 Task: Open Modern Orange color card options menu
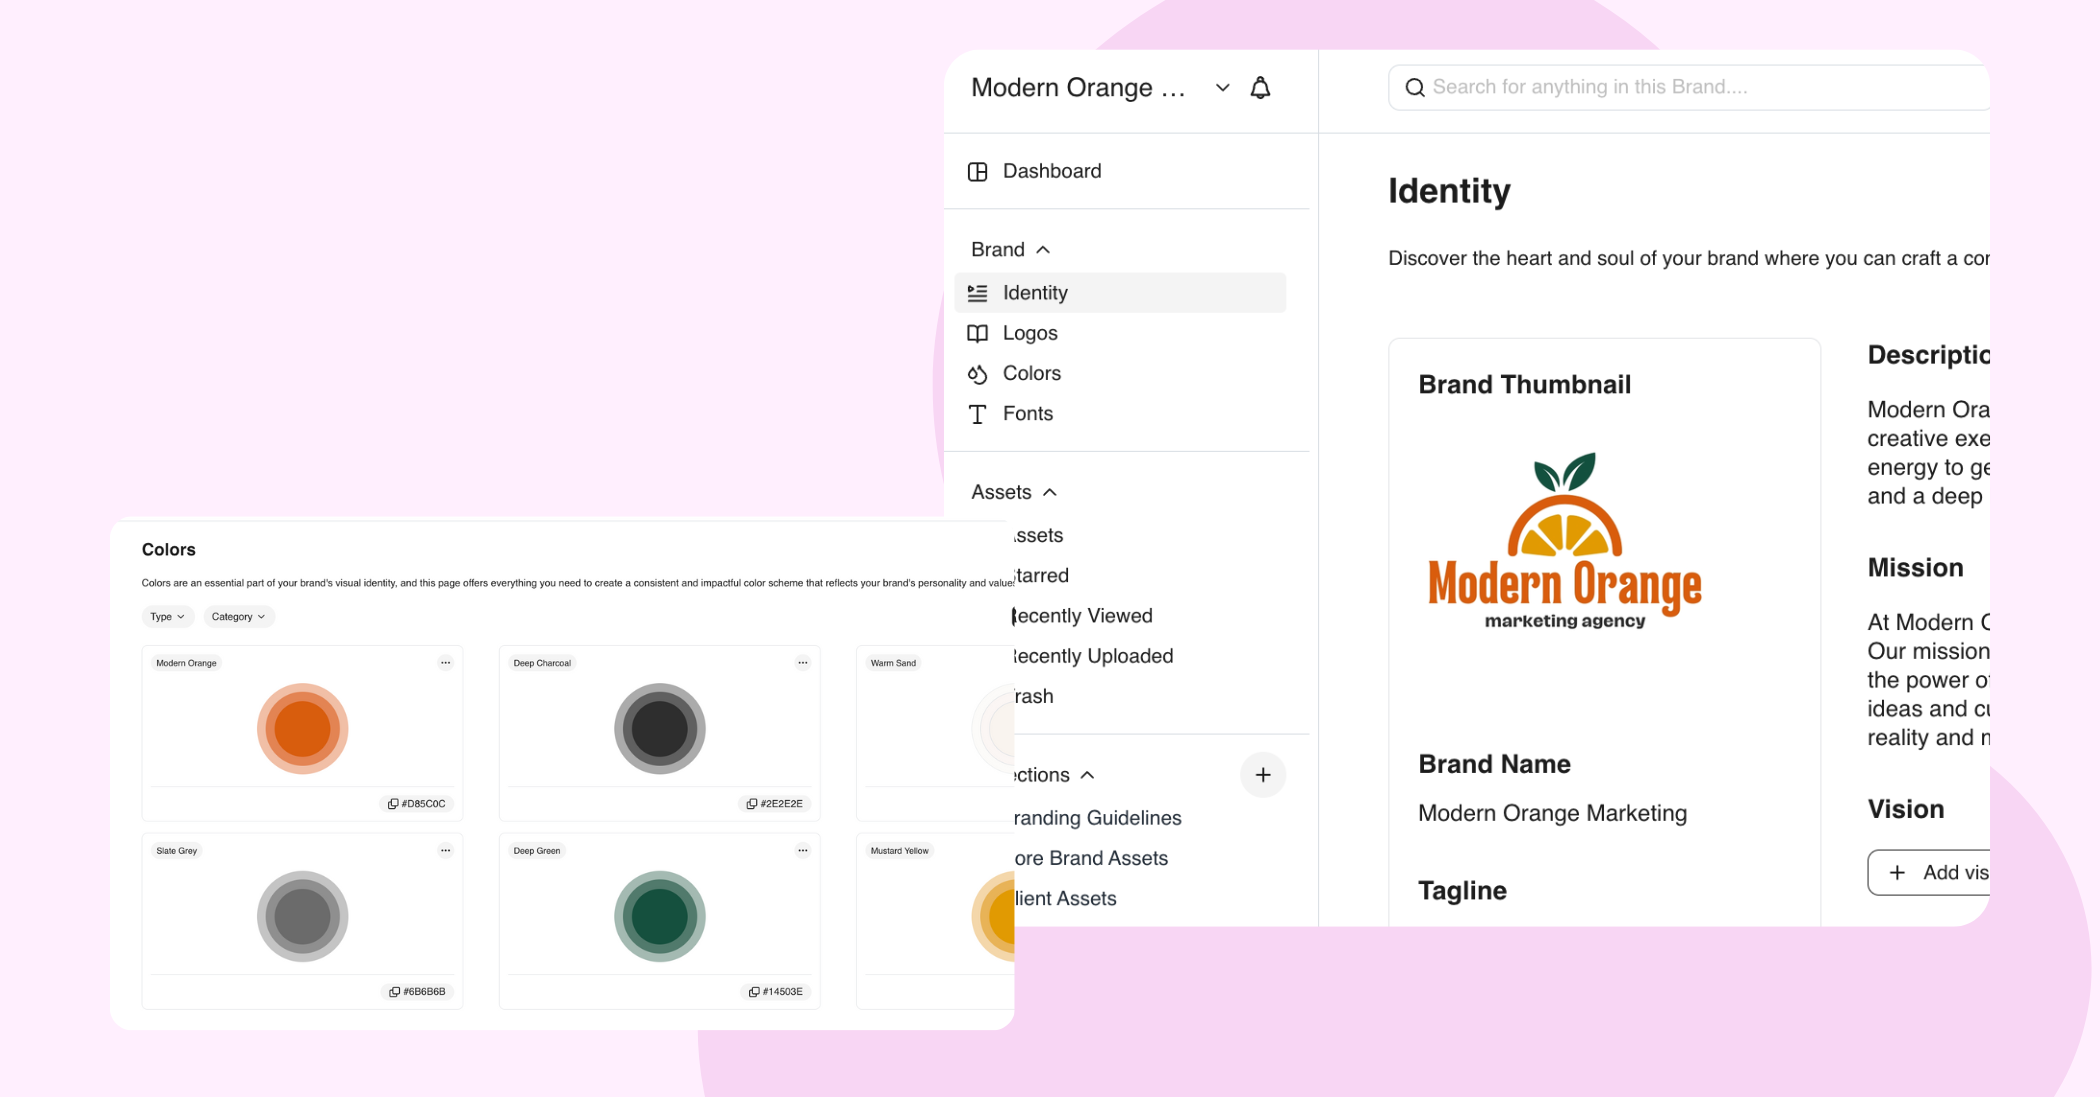click(x=445, y=663)
